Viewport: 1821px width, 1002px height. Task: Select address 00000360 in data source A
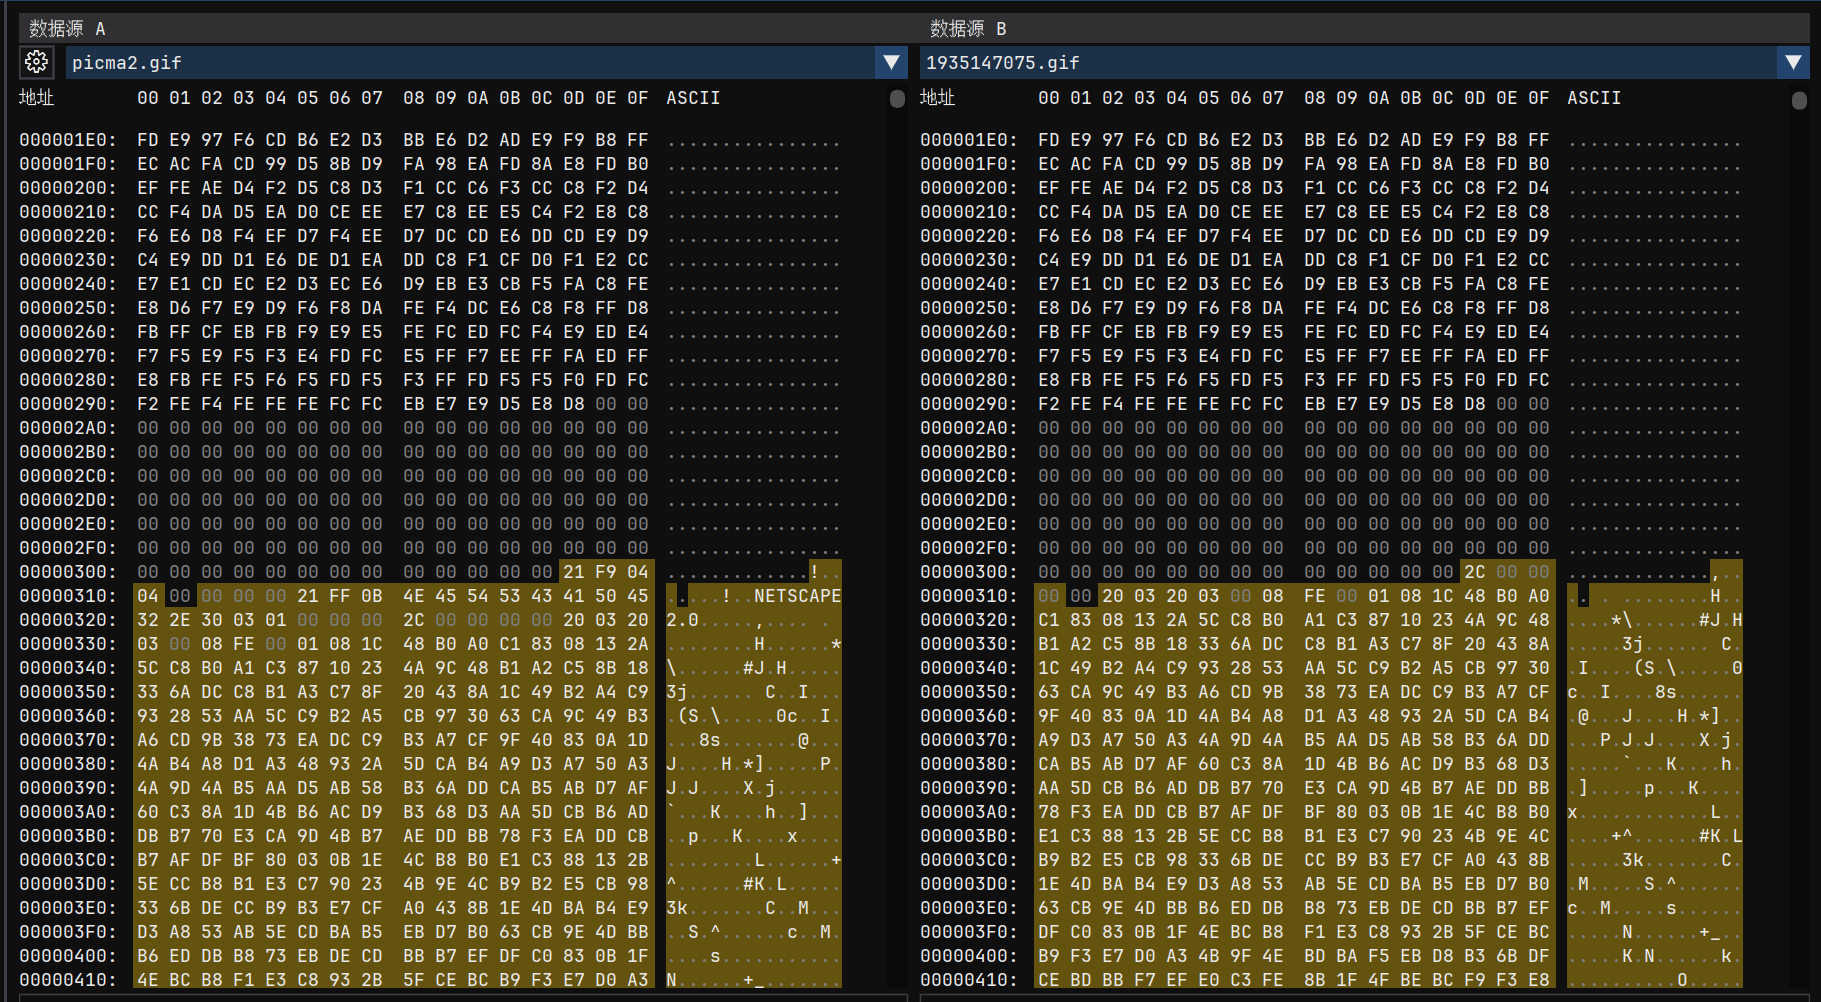tap(68, 716)
